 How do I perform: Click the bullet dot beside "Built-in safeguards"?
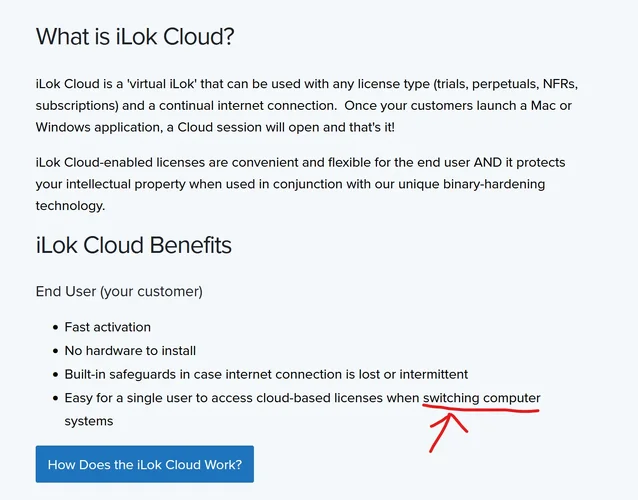point(54,375)
